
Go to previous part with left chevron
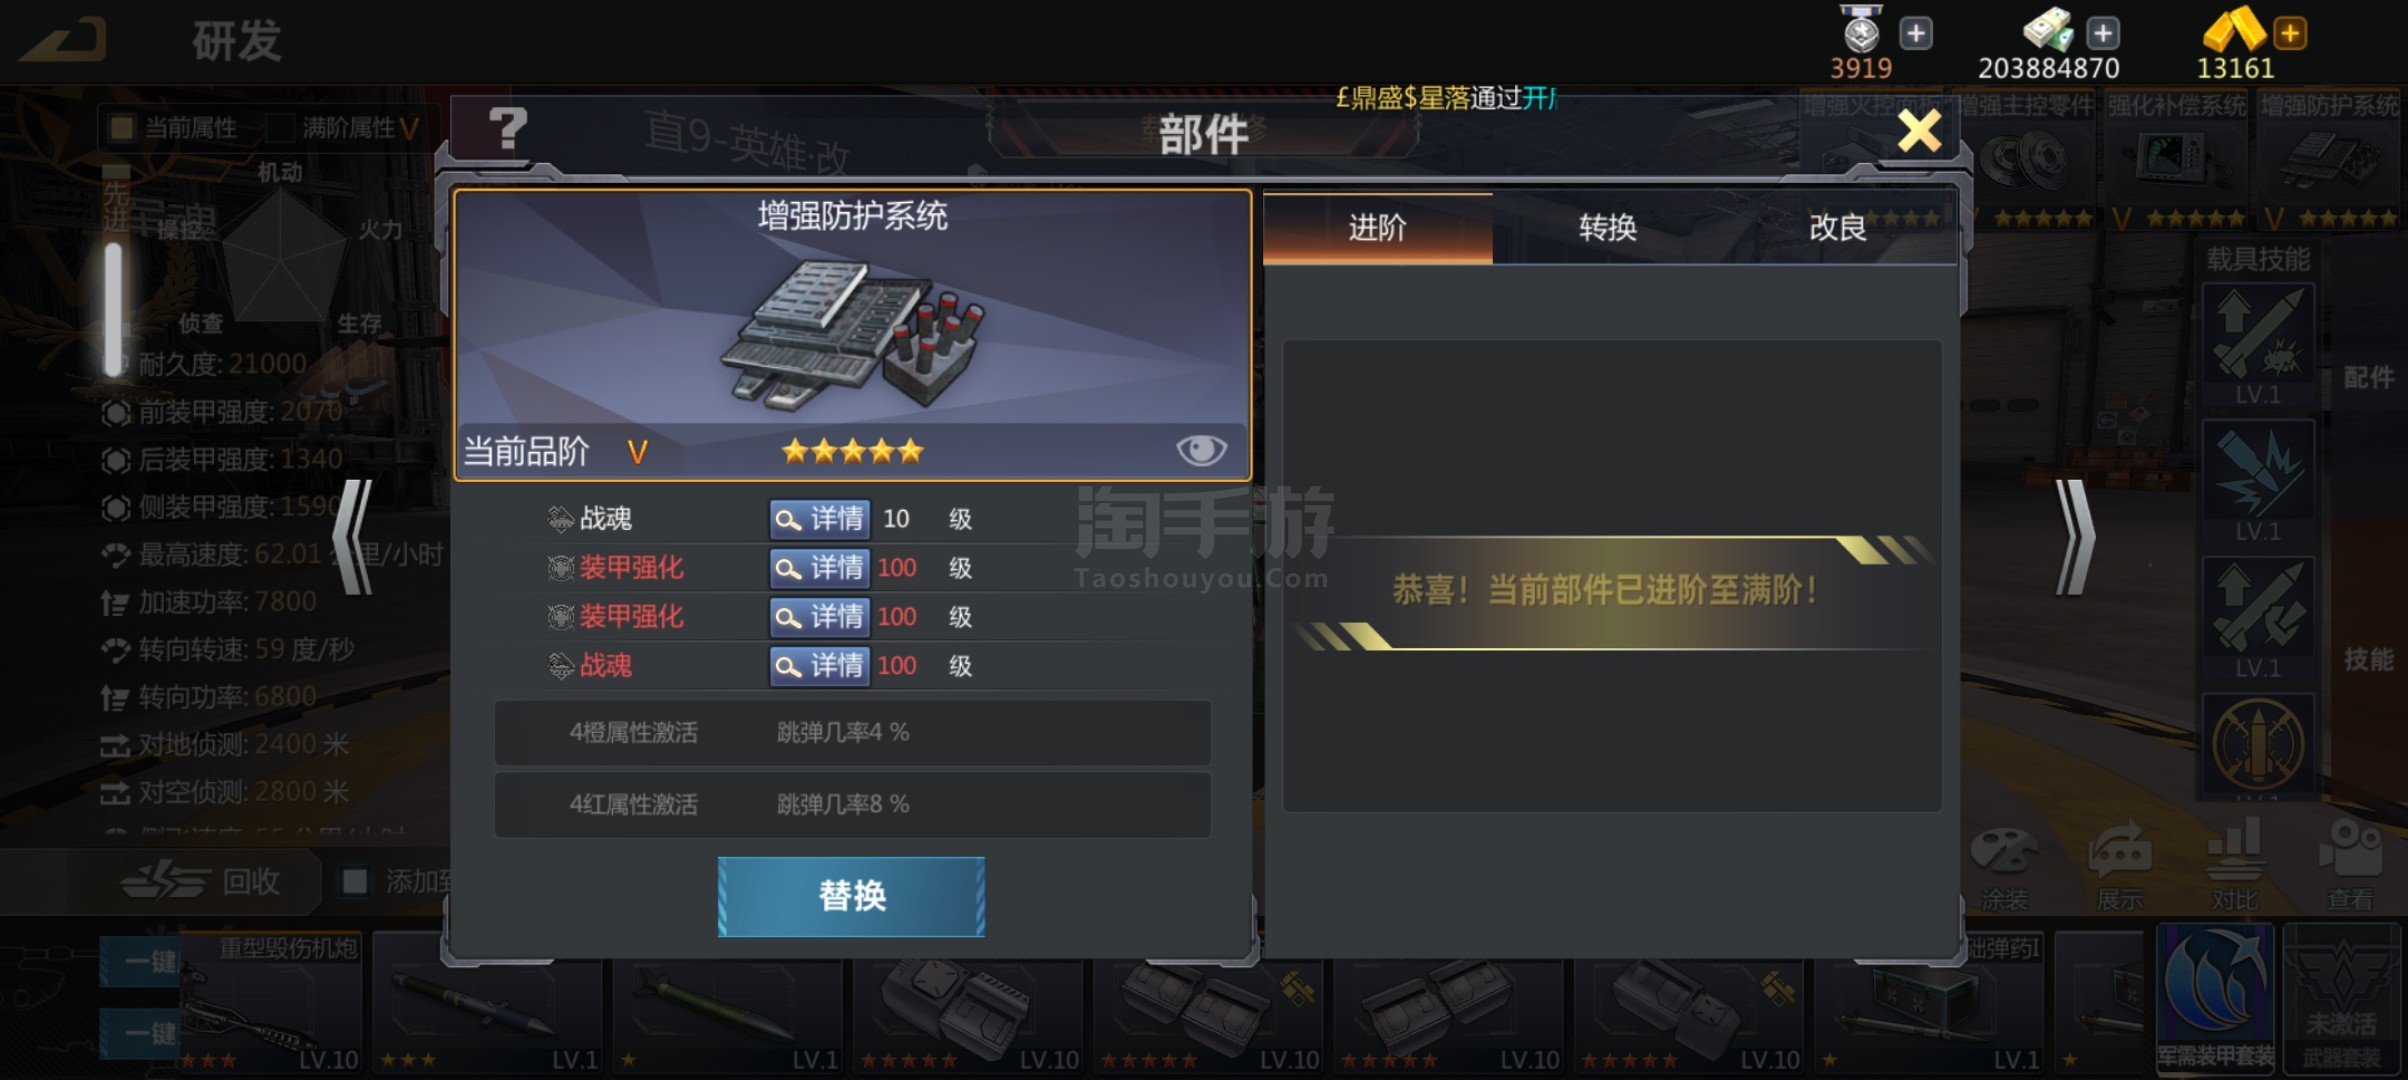(353, 537)
